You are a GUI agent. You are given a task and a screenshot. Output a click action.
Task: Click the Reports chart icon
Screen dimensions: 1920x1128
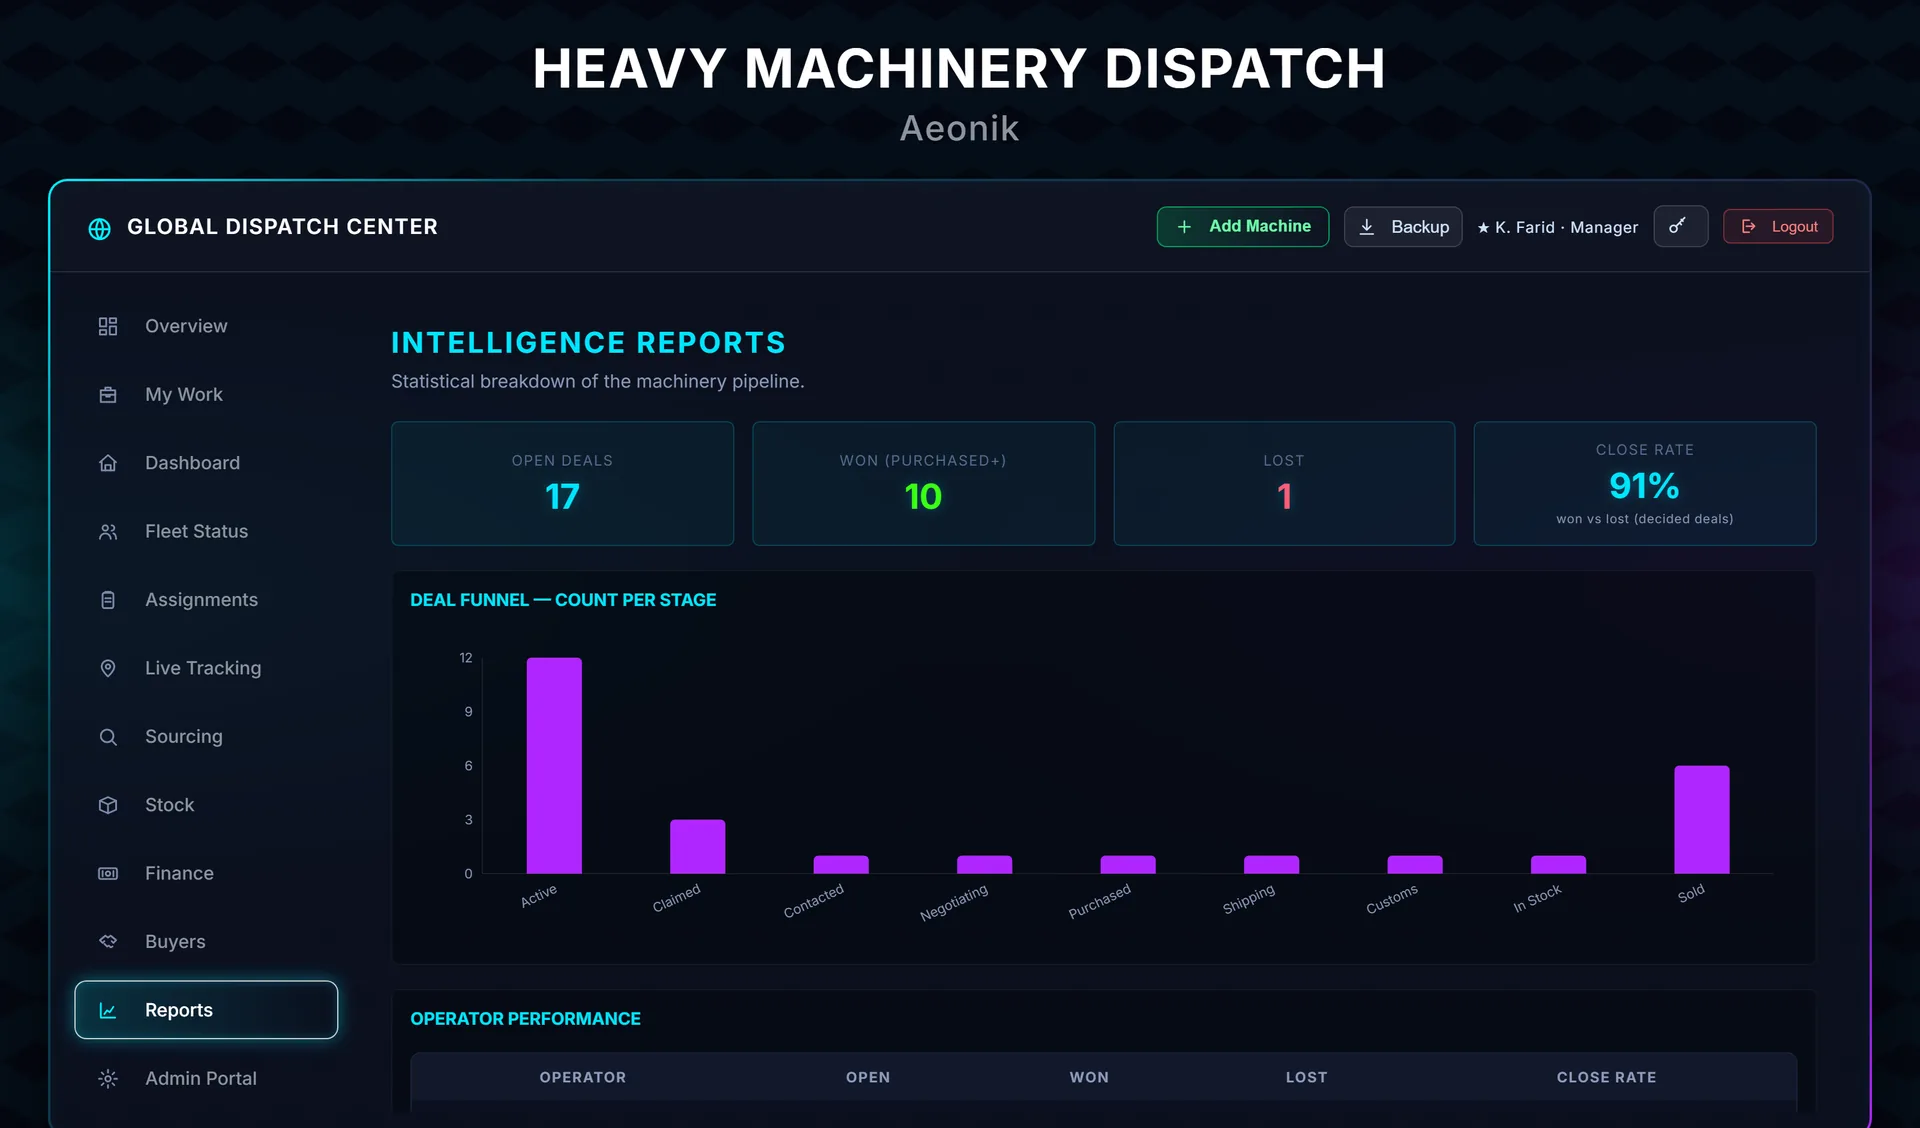click(108, 1011)
